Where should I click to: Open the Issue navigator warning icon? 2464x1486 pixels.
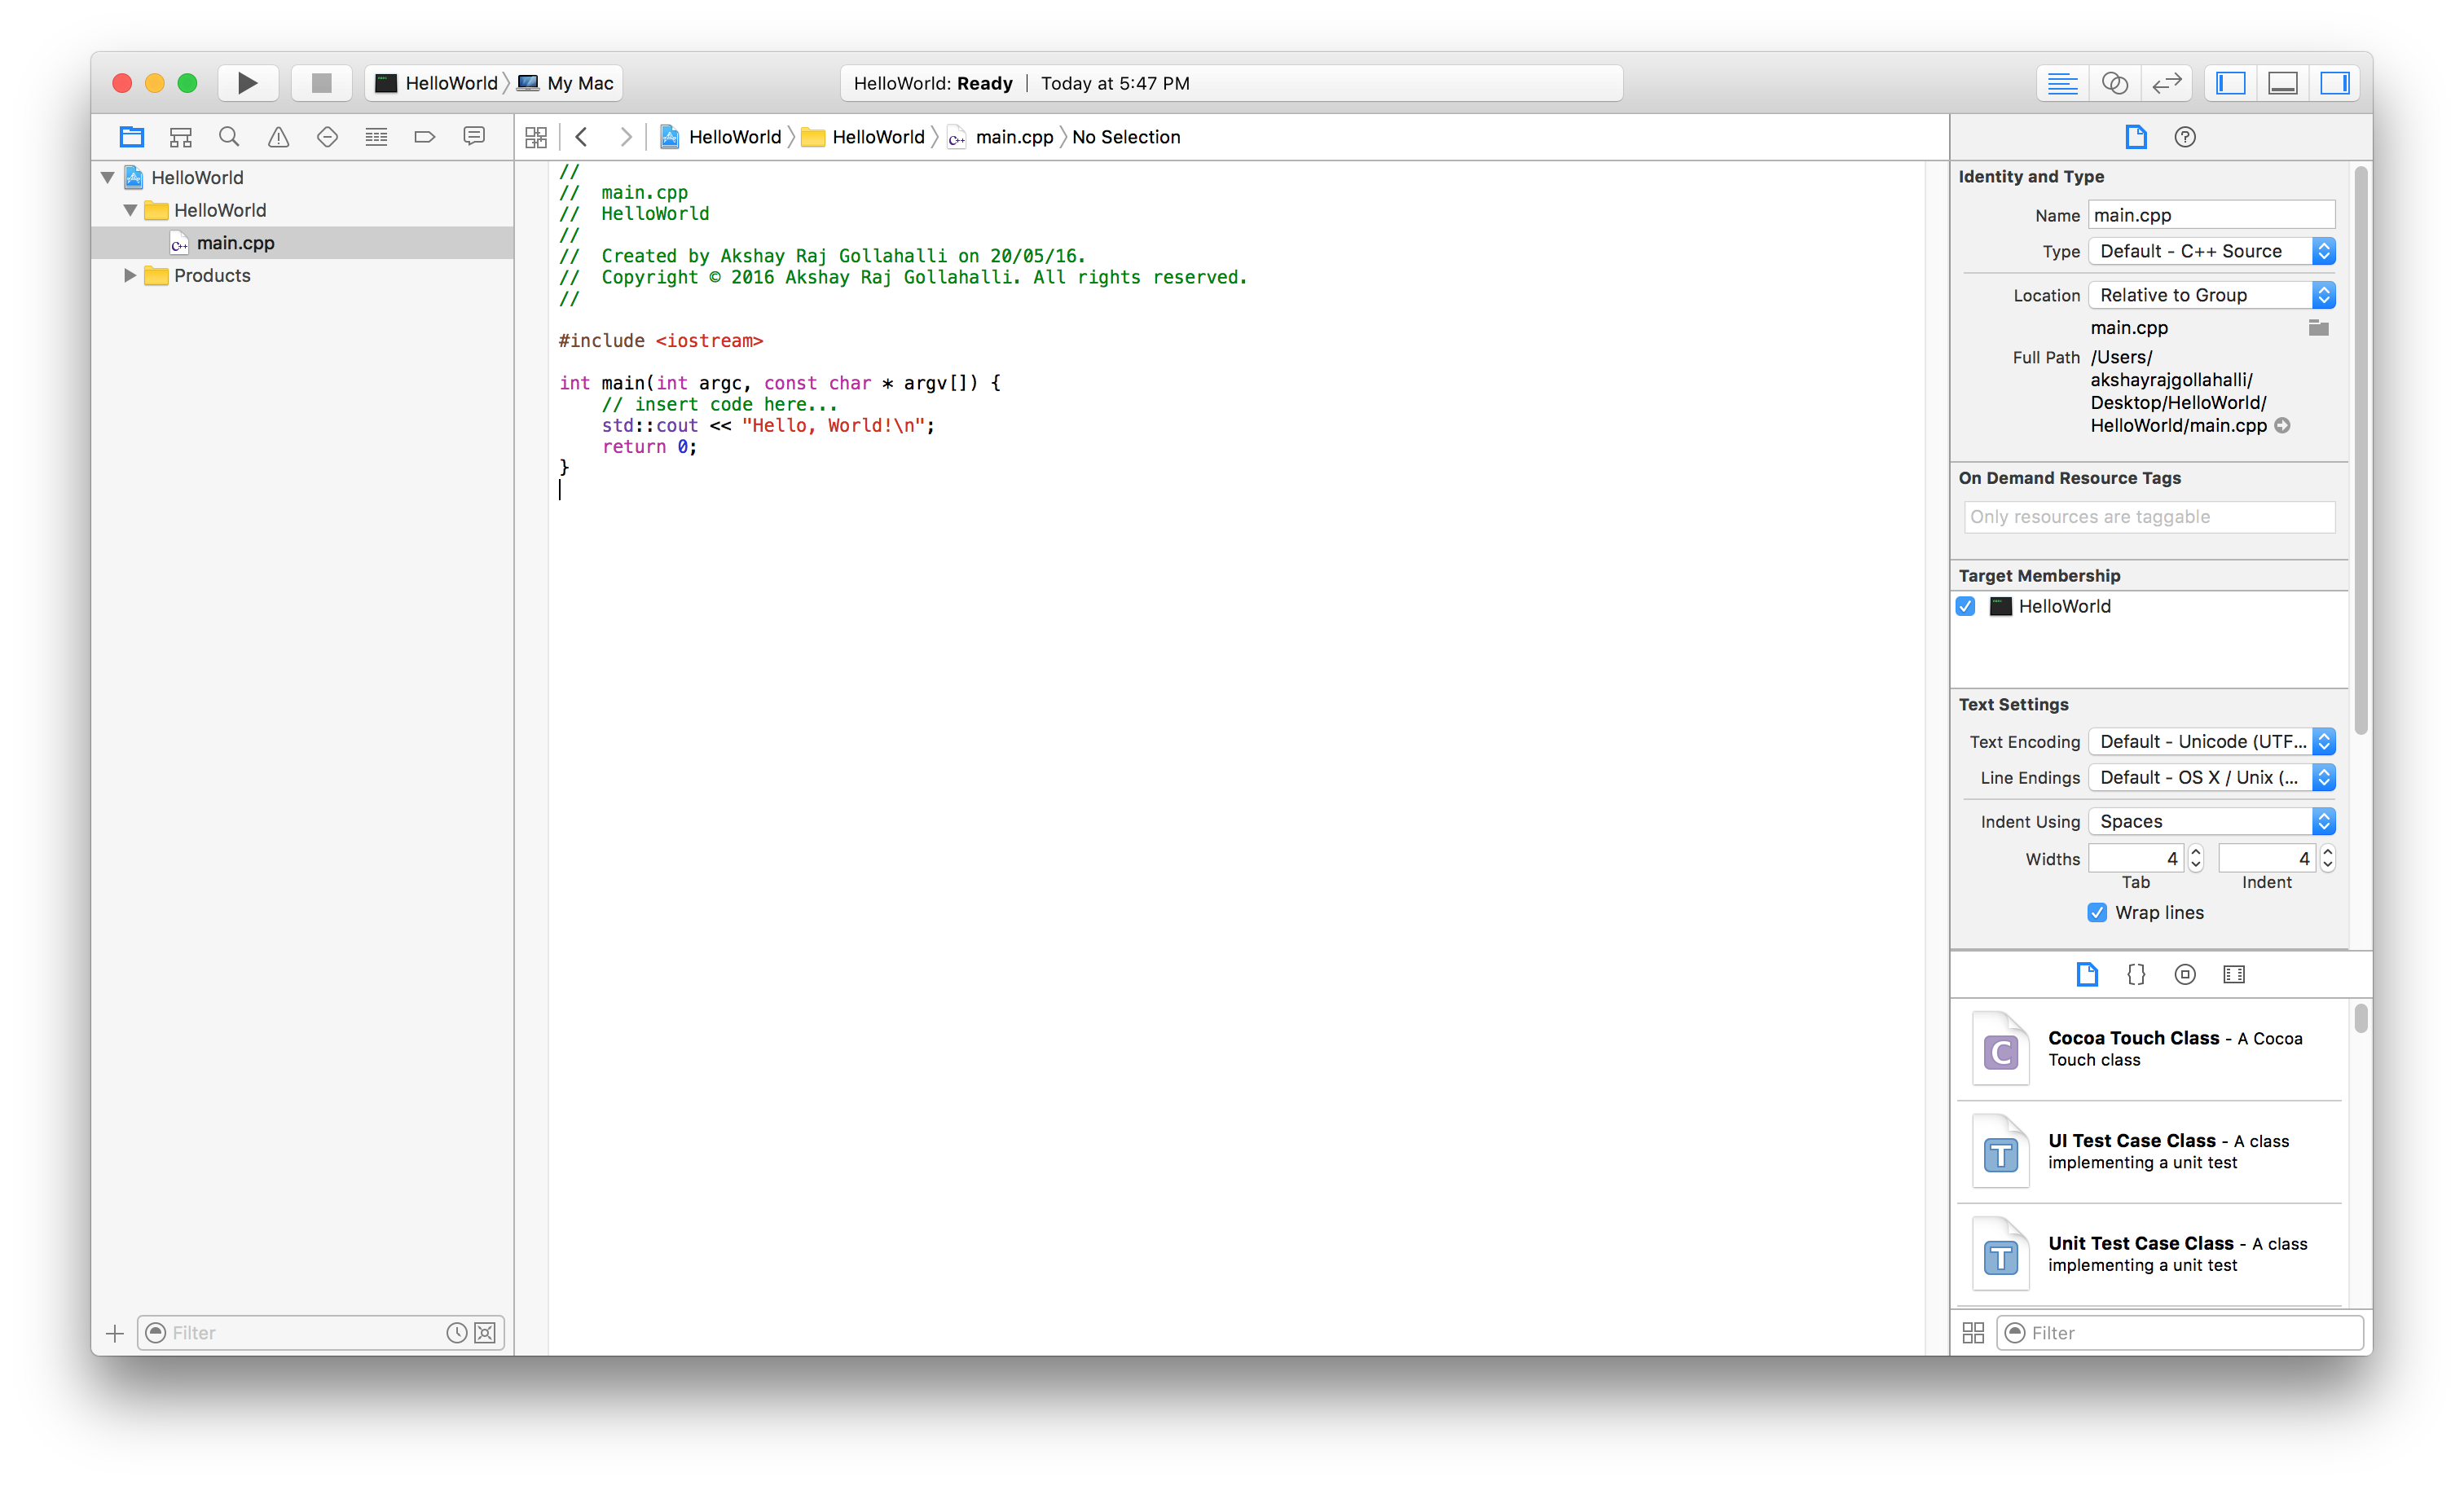click(x=278, y=137)
